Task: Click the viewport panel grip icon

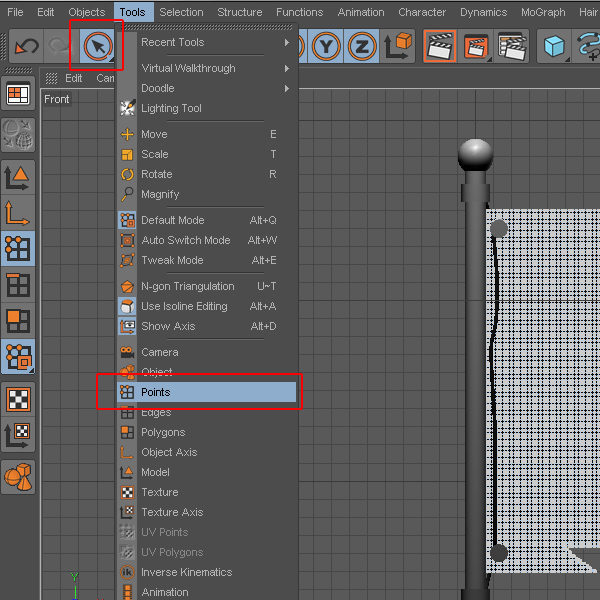Action: click(x=51, y=78)
